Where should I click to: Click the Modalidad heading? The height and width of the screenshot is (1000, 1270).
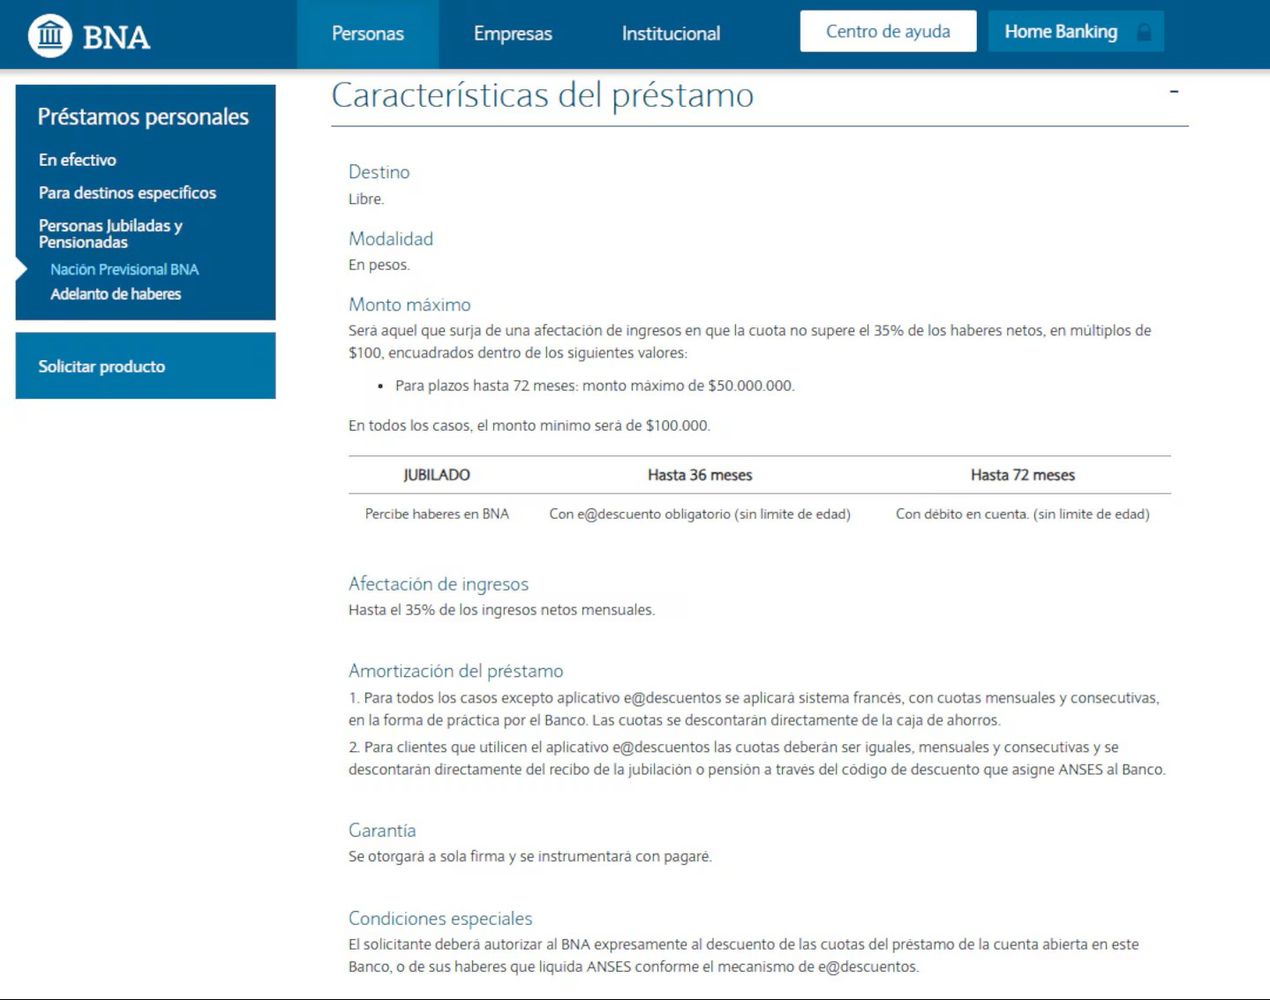pos(391,239)
